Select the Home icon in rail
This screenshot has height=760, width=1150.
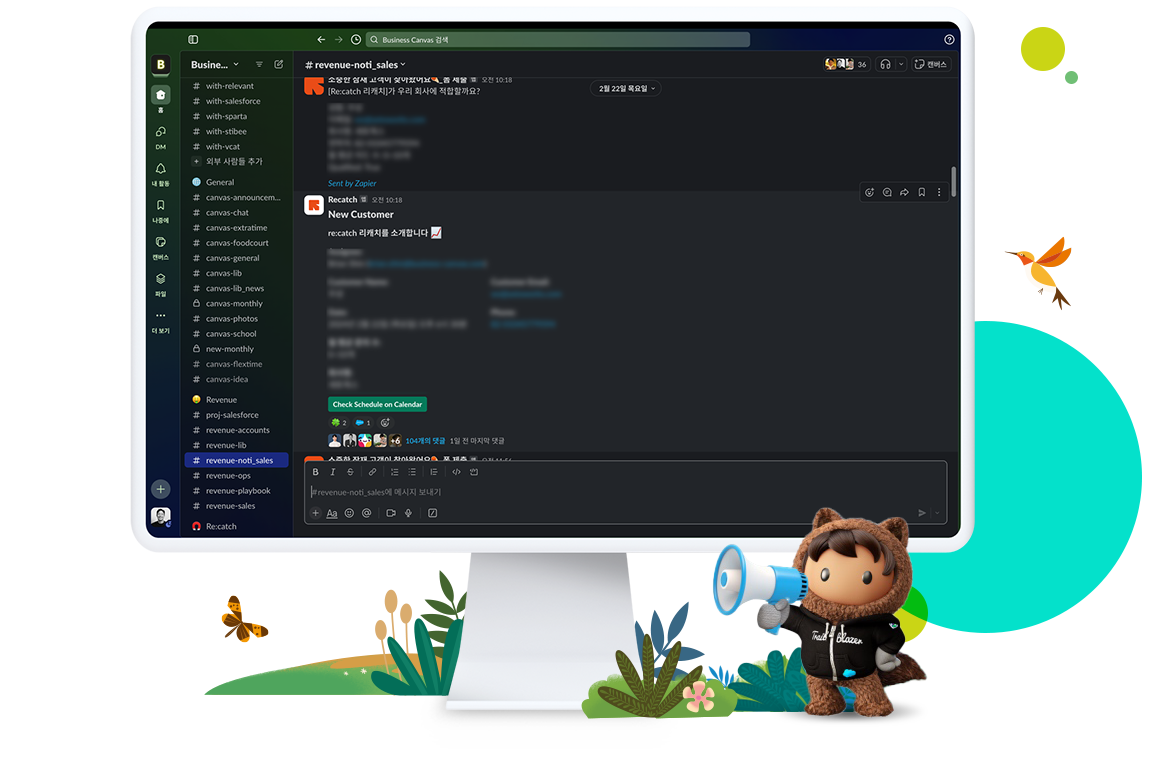(x=161, y=95)
